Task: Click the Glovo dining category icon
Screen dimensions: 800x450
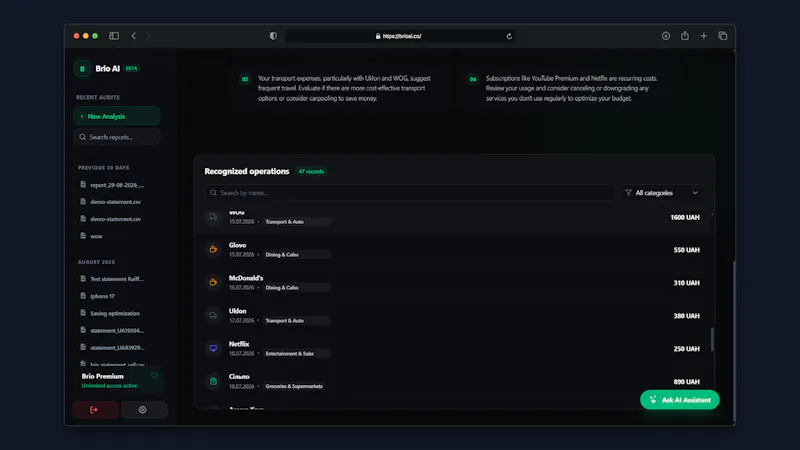Action: click(213, 249)
